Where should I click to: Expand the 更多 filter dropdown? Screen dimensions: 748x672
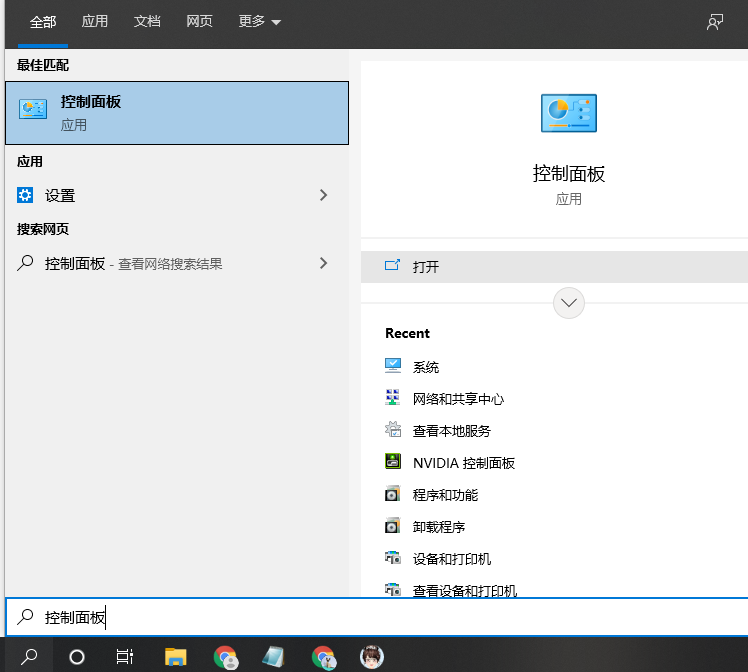(259, 21)
